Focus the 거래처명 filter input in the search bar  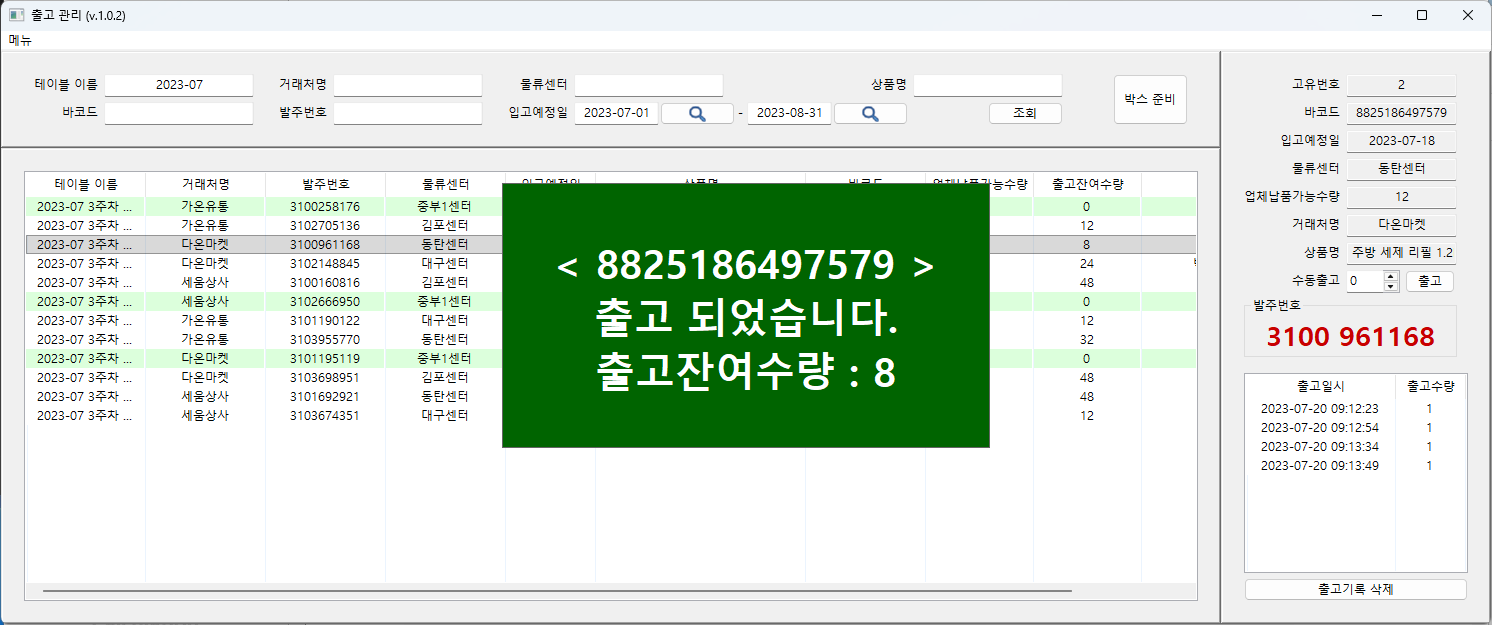[408, 85]
